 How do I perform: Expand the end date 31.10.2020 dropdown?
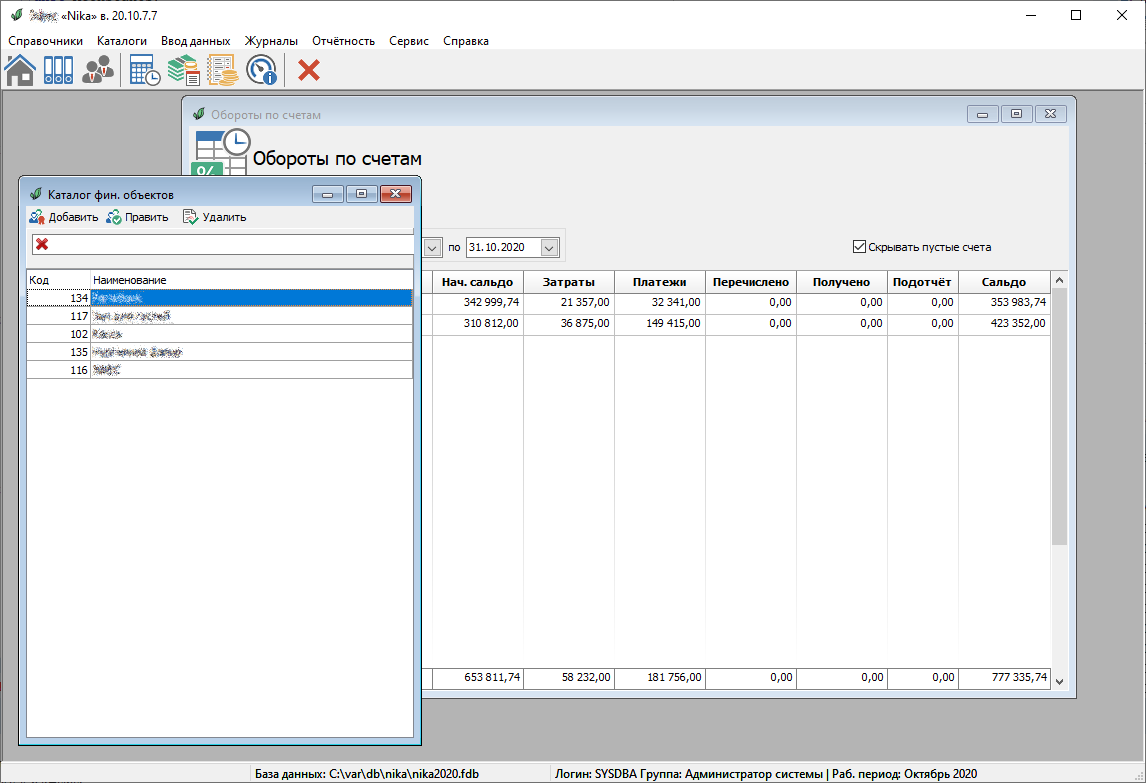pos(549,247)
